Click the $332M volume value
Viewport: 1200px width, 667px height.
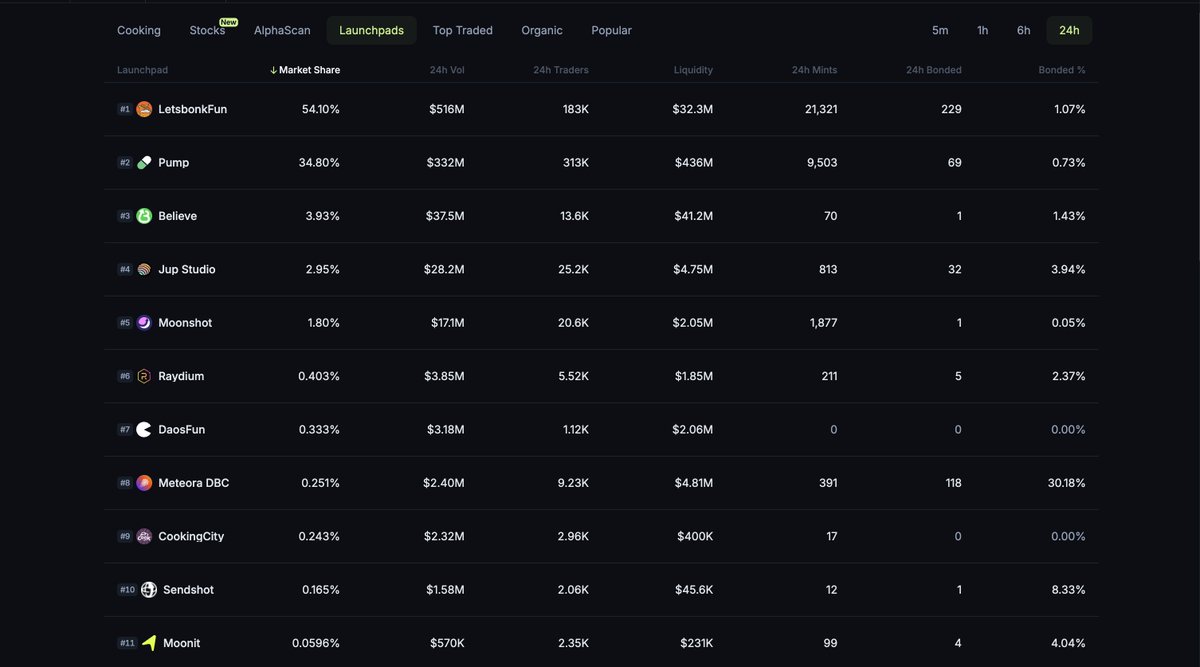pyautogui.click(x=446, y=162)
